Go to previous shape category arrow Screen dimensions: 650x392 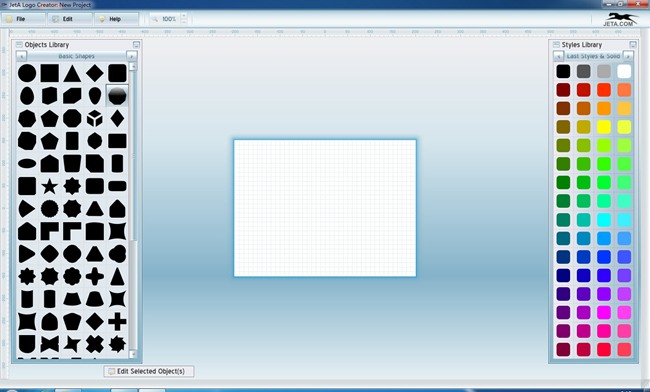(x=21, y=56)
